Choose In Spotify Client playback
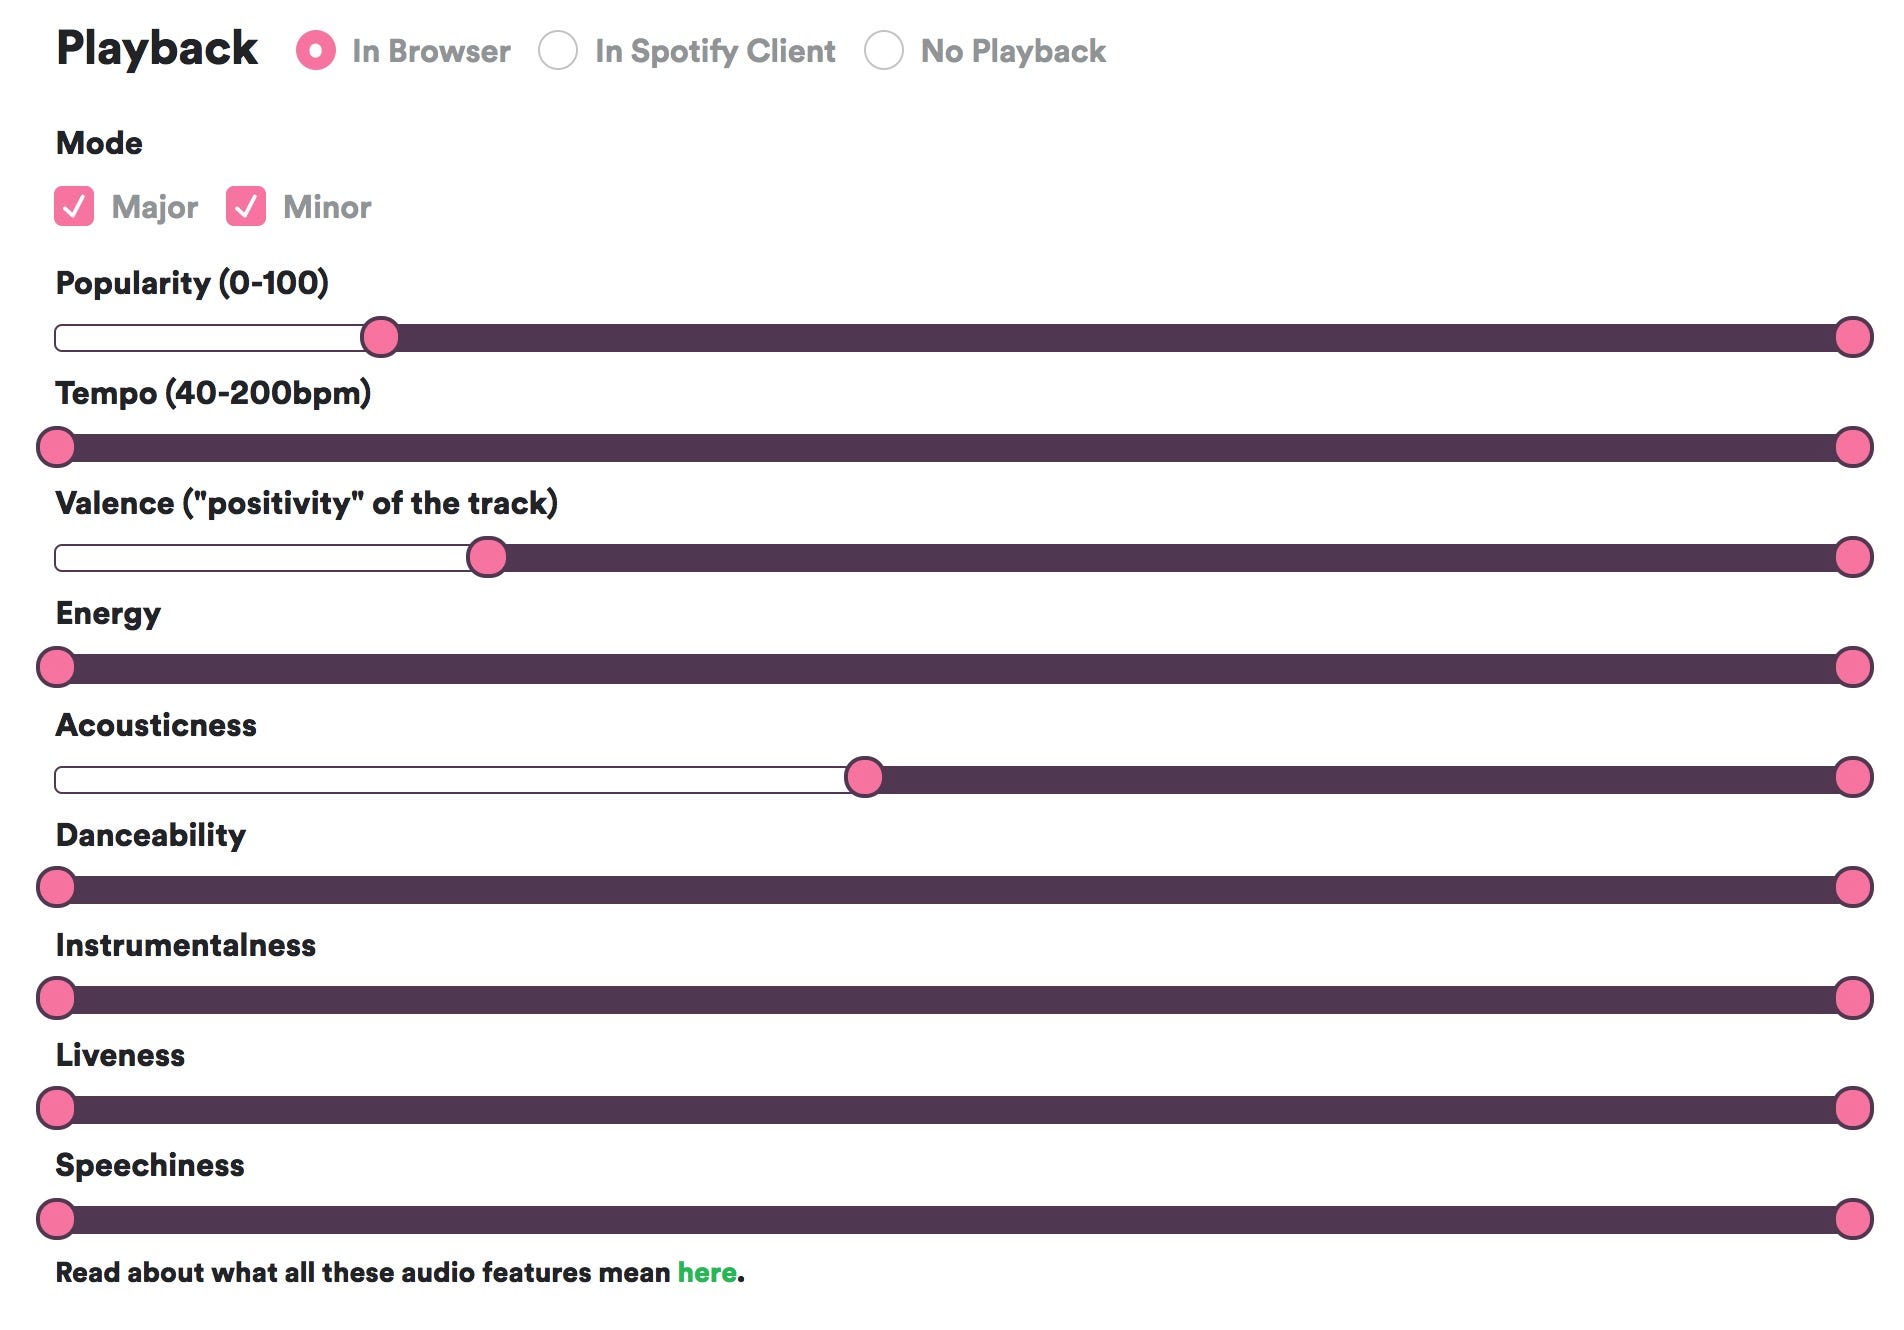Viewport: 1904px width, 1330px height. pos(558,51)
